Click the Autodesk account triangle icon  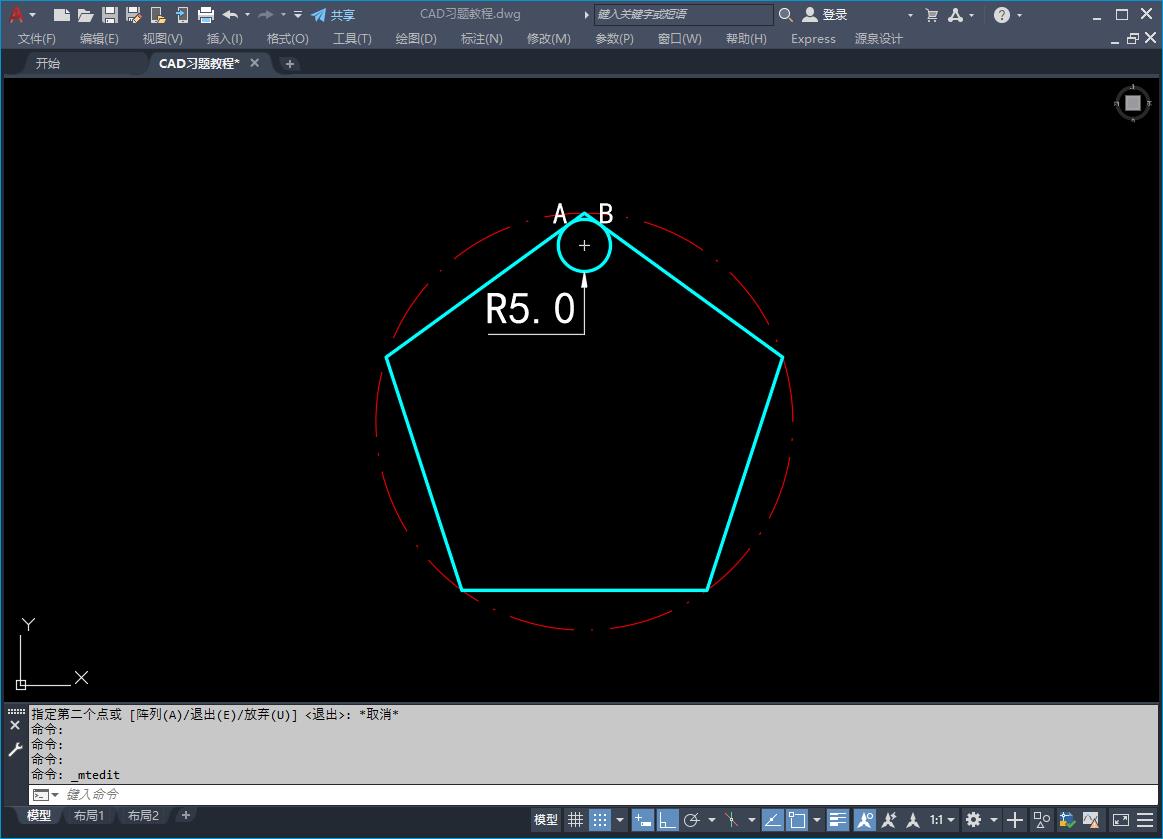click(955, 14)
